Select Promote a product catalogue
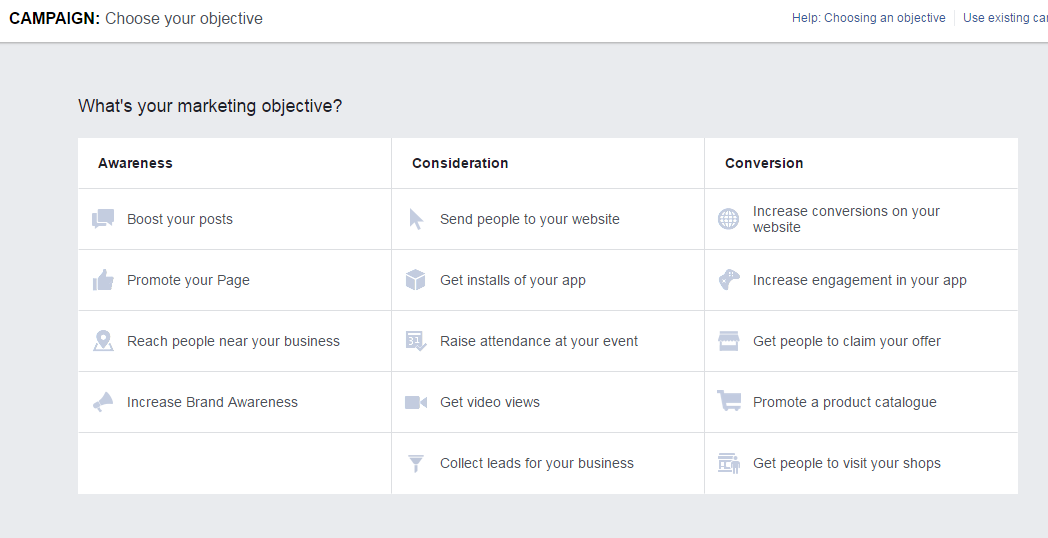This screenshot has height=538, width=1048. pos(862,402)
